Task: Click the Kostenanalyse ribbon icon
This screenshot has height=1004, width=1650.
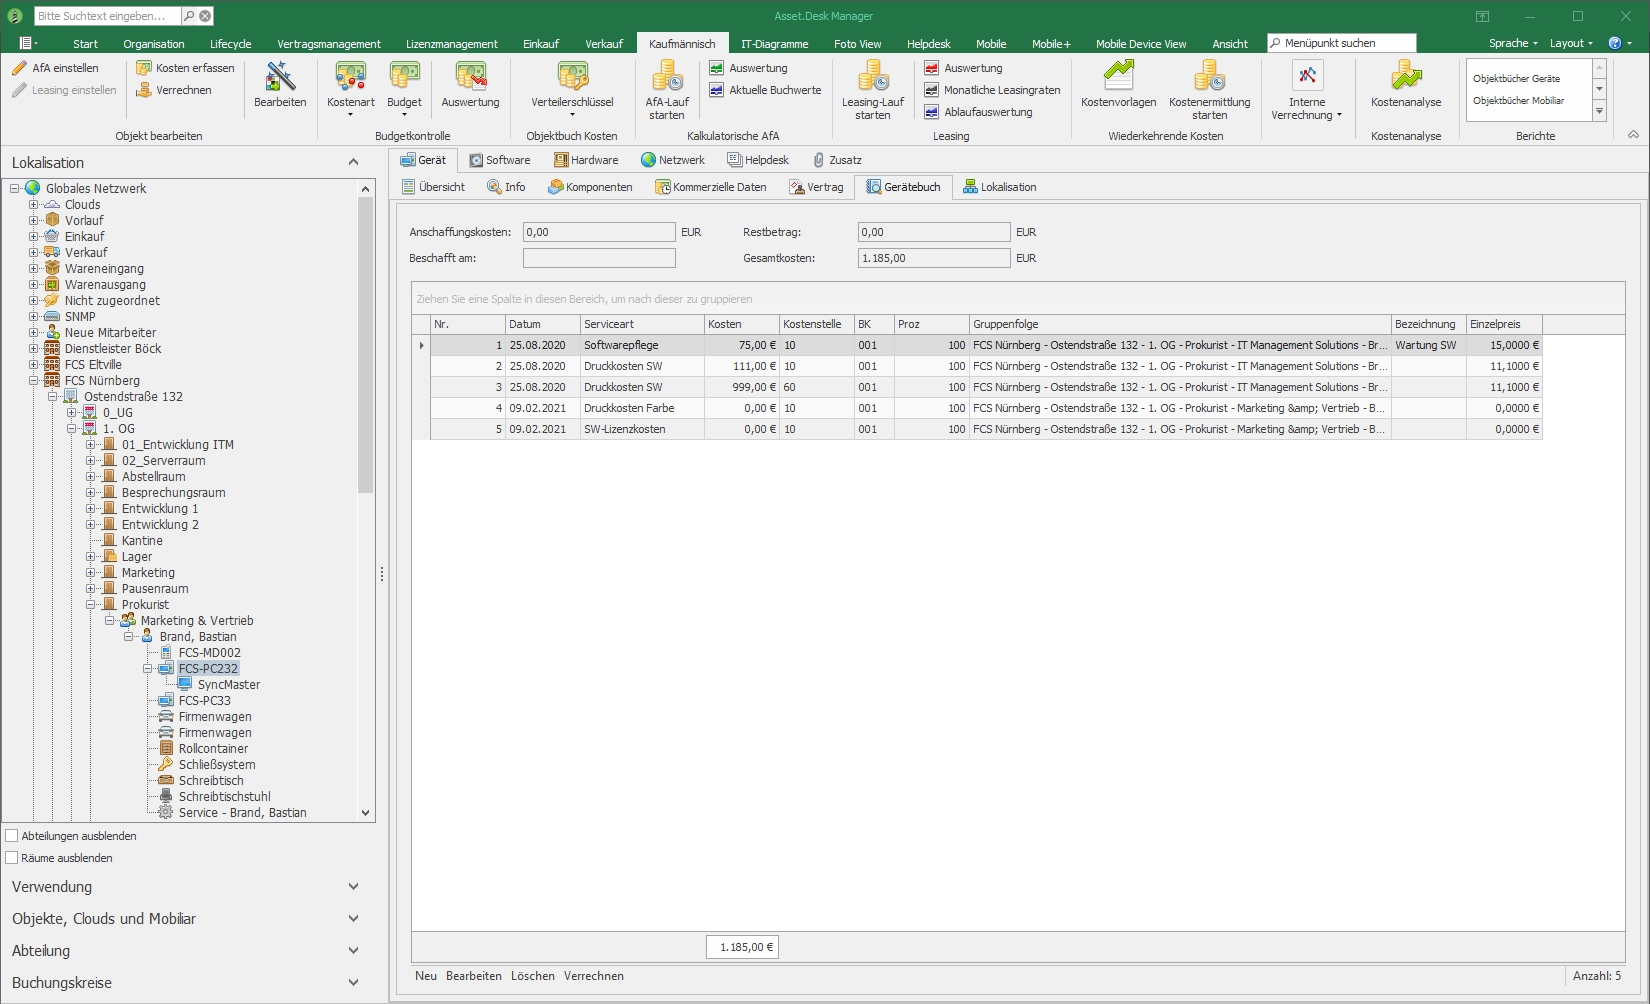Action: coord(1405,85)
